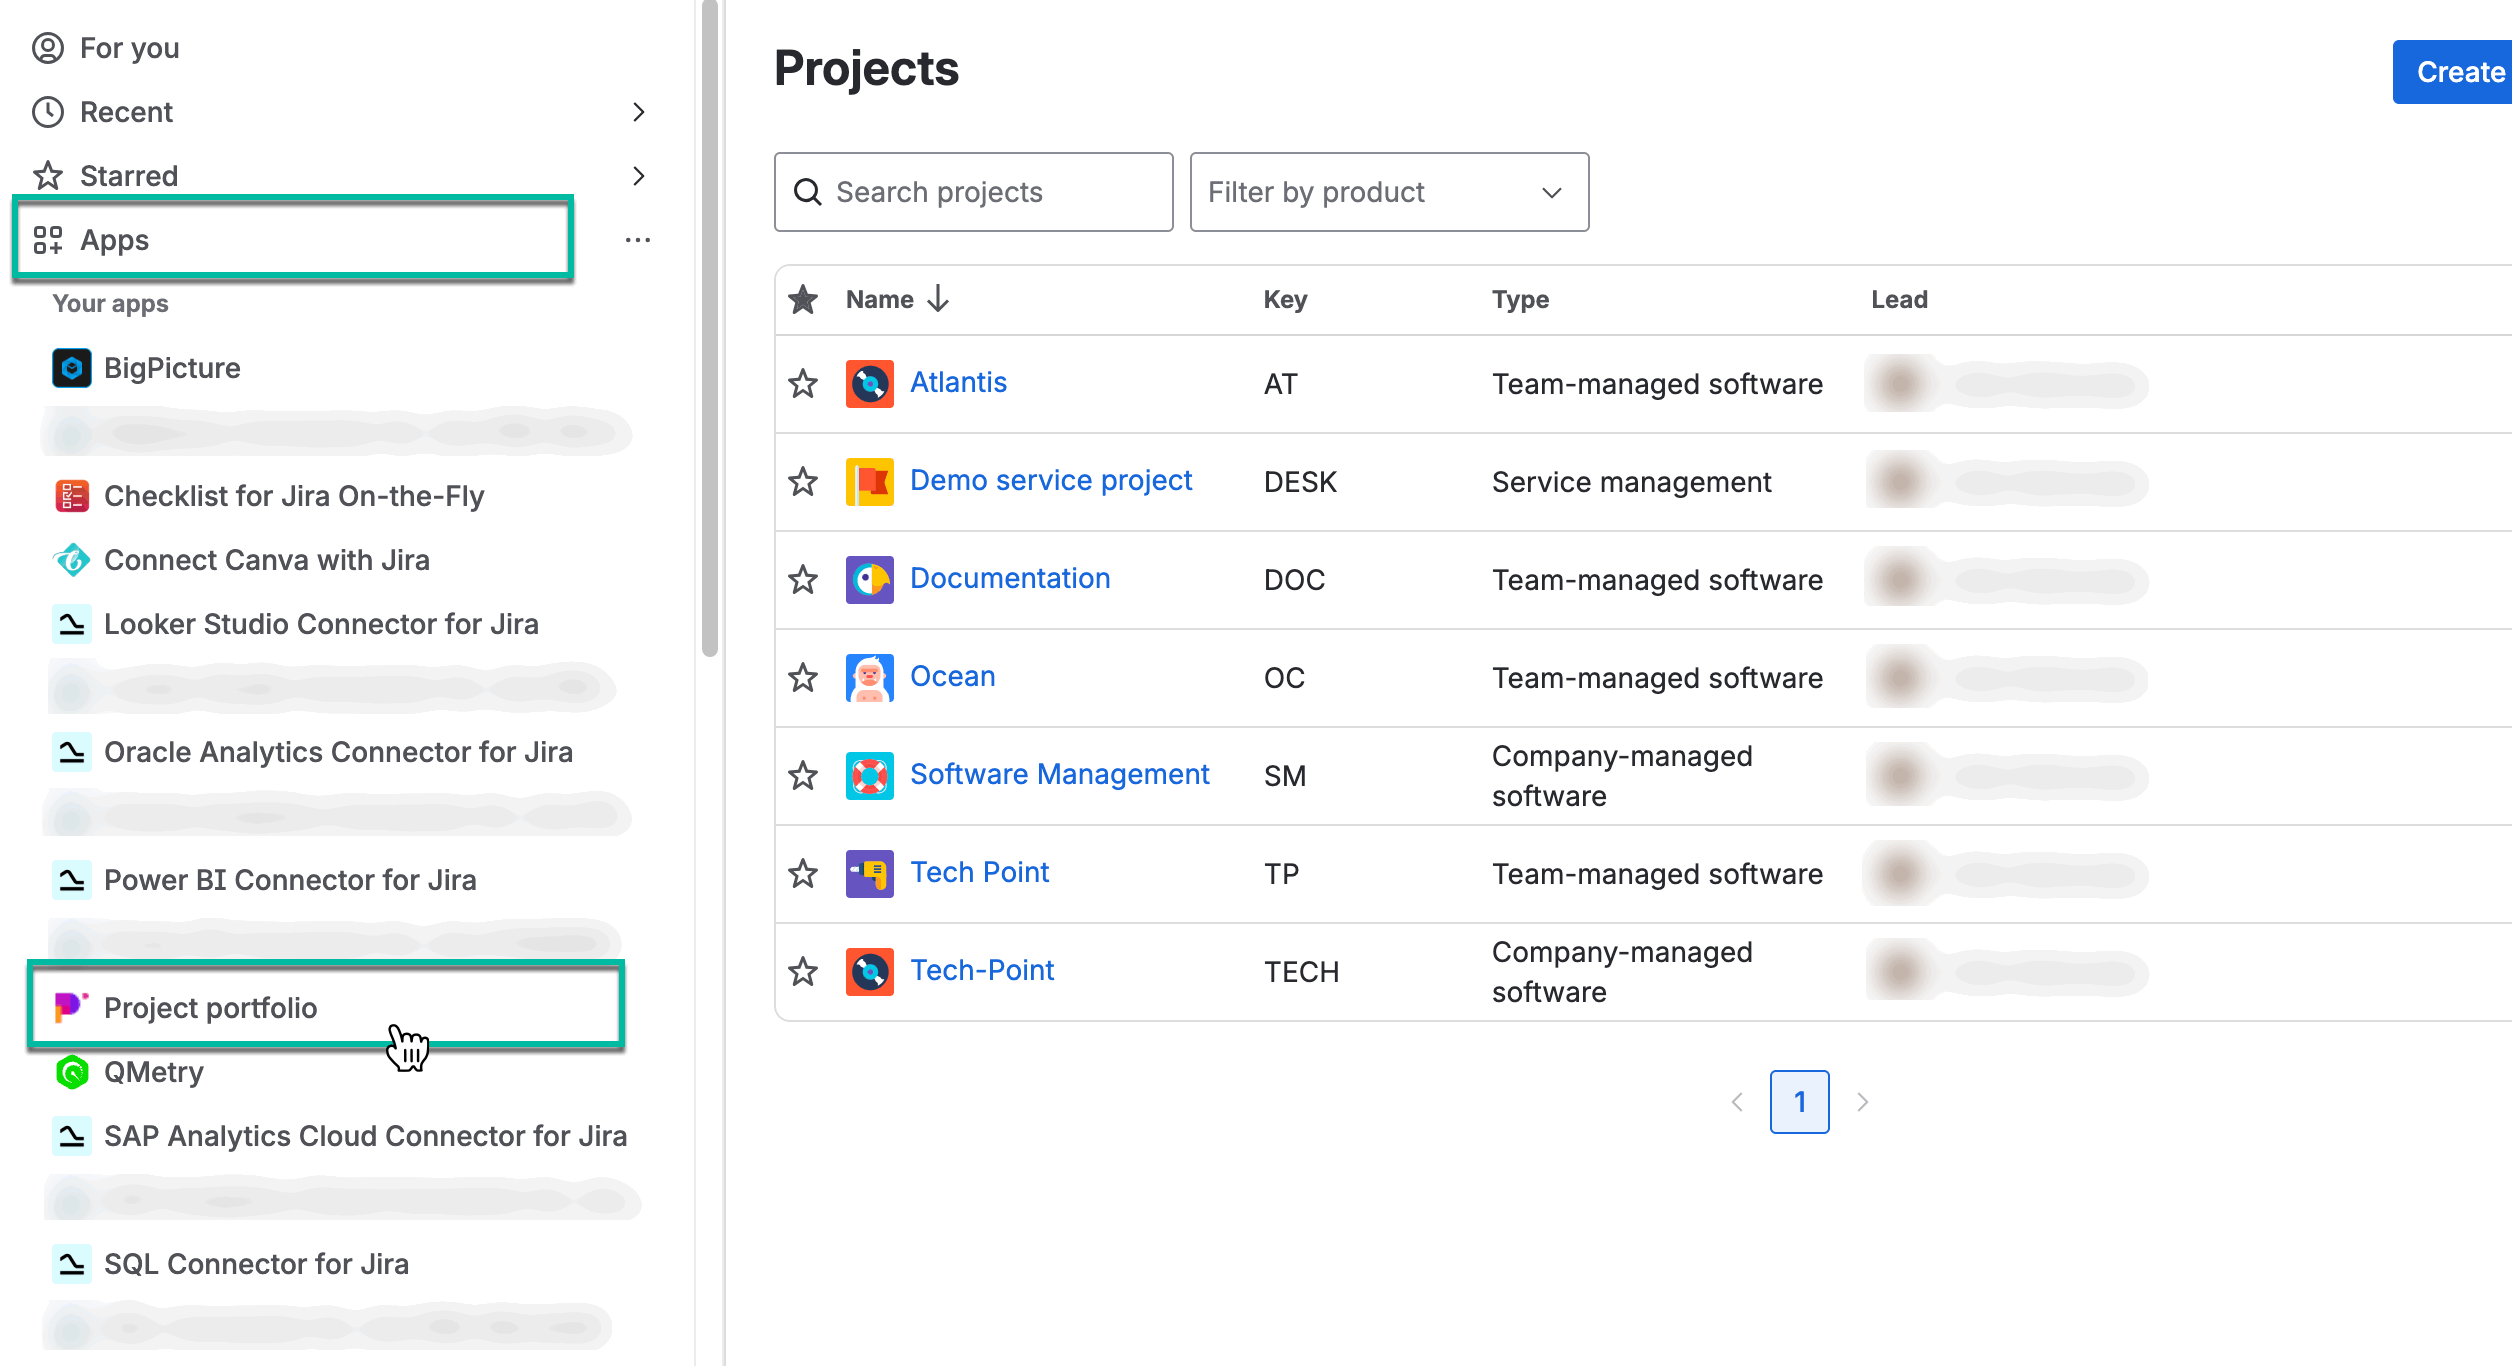This screenshot has width=2512, height=1366.
Task: Click the Atlantis project avatar
Action: 869,383
